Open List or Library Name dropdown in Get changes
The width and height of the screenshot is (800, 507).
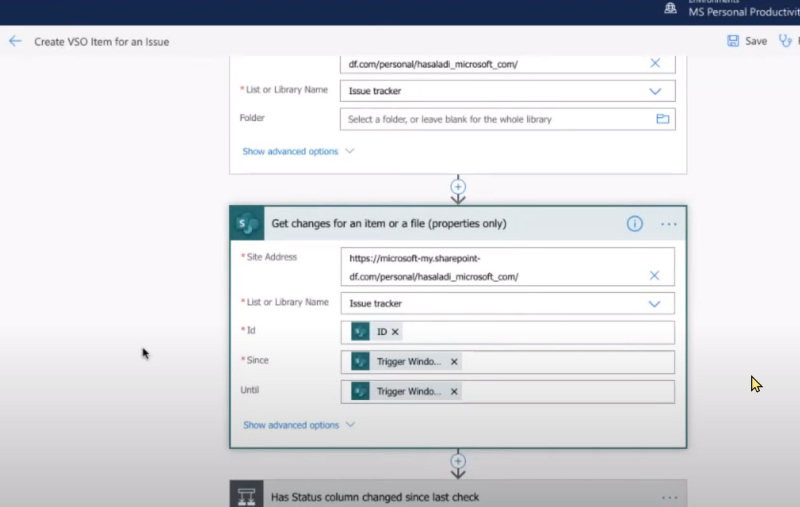coord(654,304)
